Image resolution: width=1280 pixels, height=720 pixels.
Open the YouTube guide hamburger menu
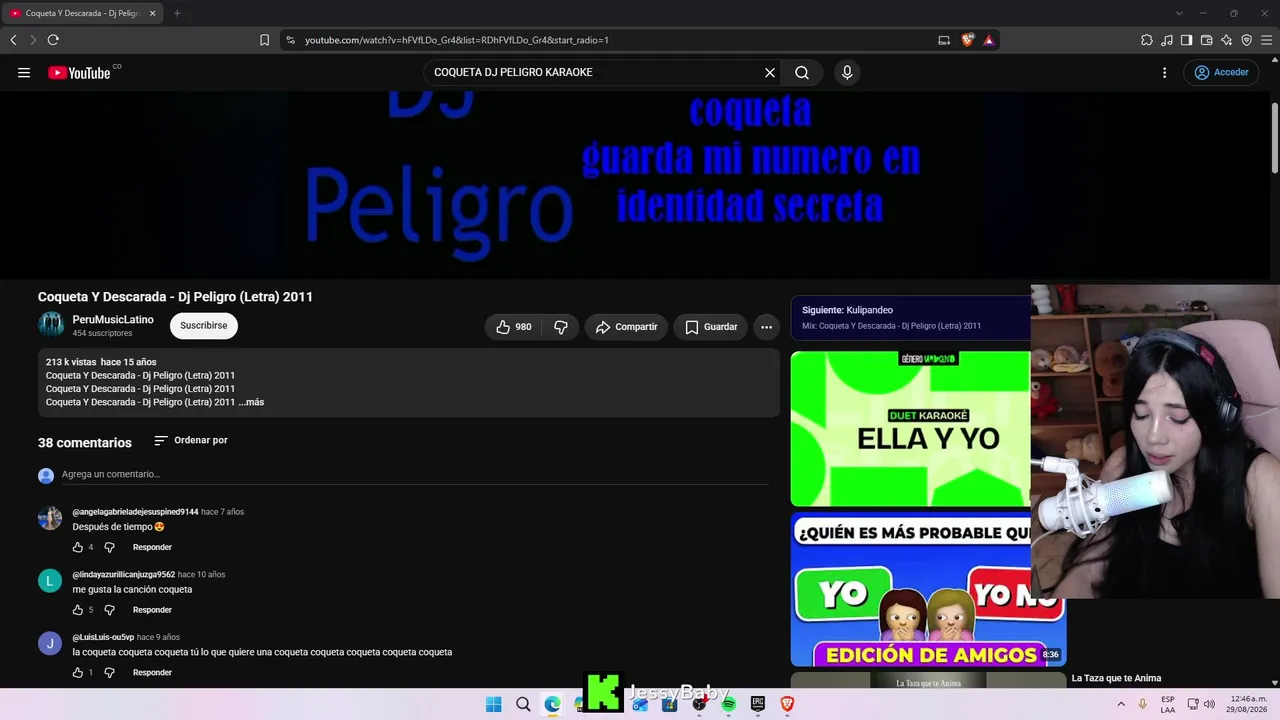coord(24,72)
